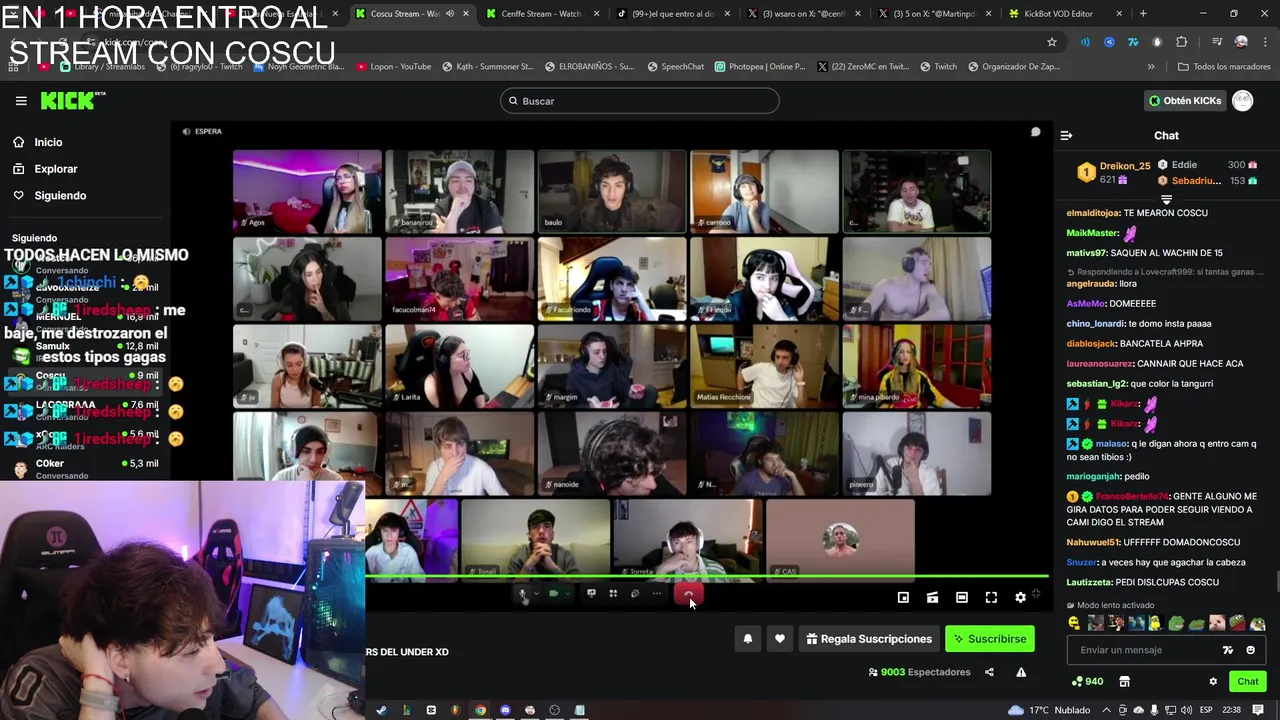Open the SpeechChat bookmark
Viewport: 1280px width, 720px height.
(x=674, y=67)
